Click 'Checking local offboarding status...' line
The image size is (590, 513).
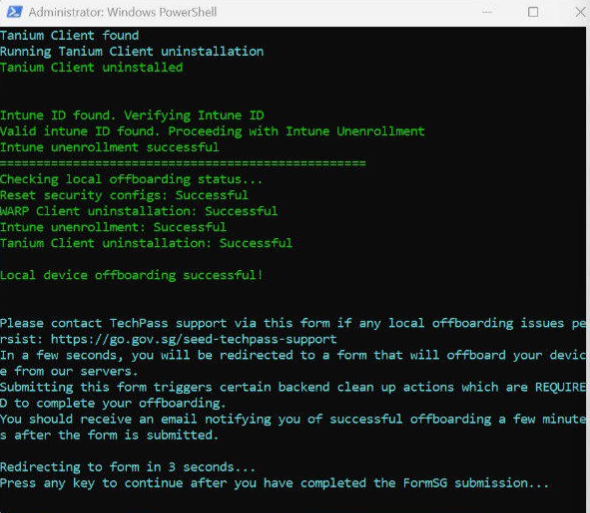[x=131, y=180]
